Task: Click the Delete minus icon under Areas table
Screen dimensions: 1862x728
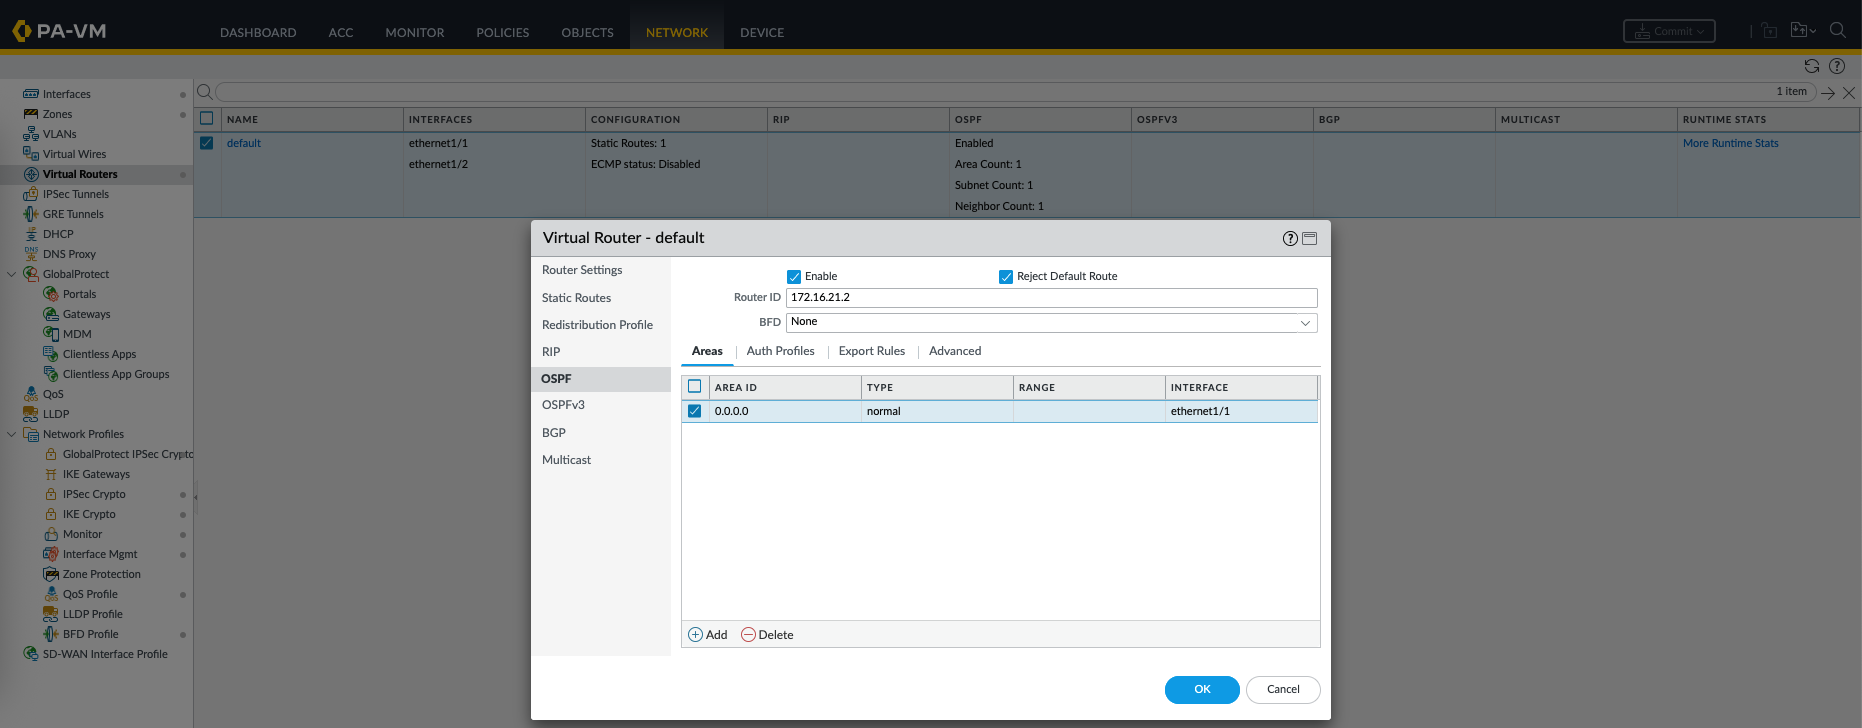Action: coord(748,635)
